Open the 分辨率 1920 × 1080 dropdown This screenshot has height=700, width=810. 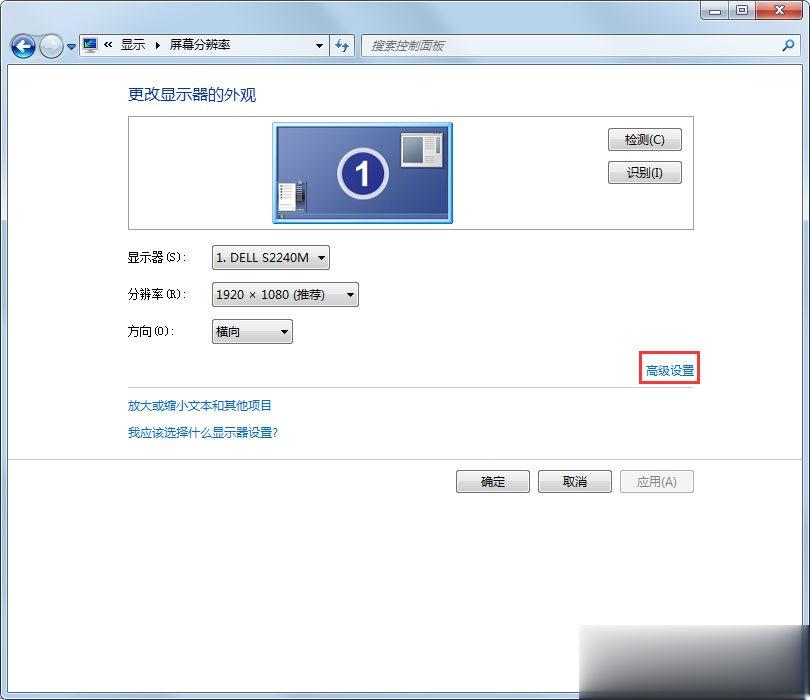point(285,294)
